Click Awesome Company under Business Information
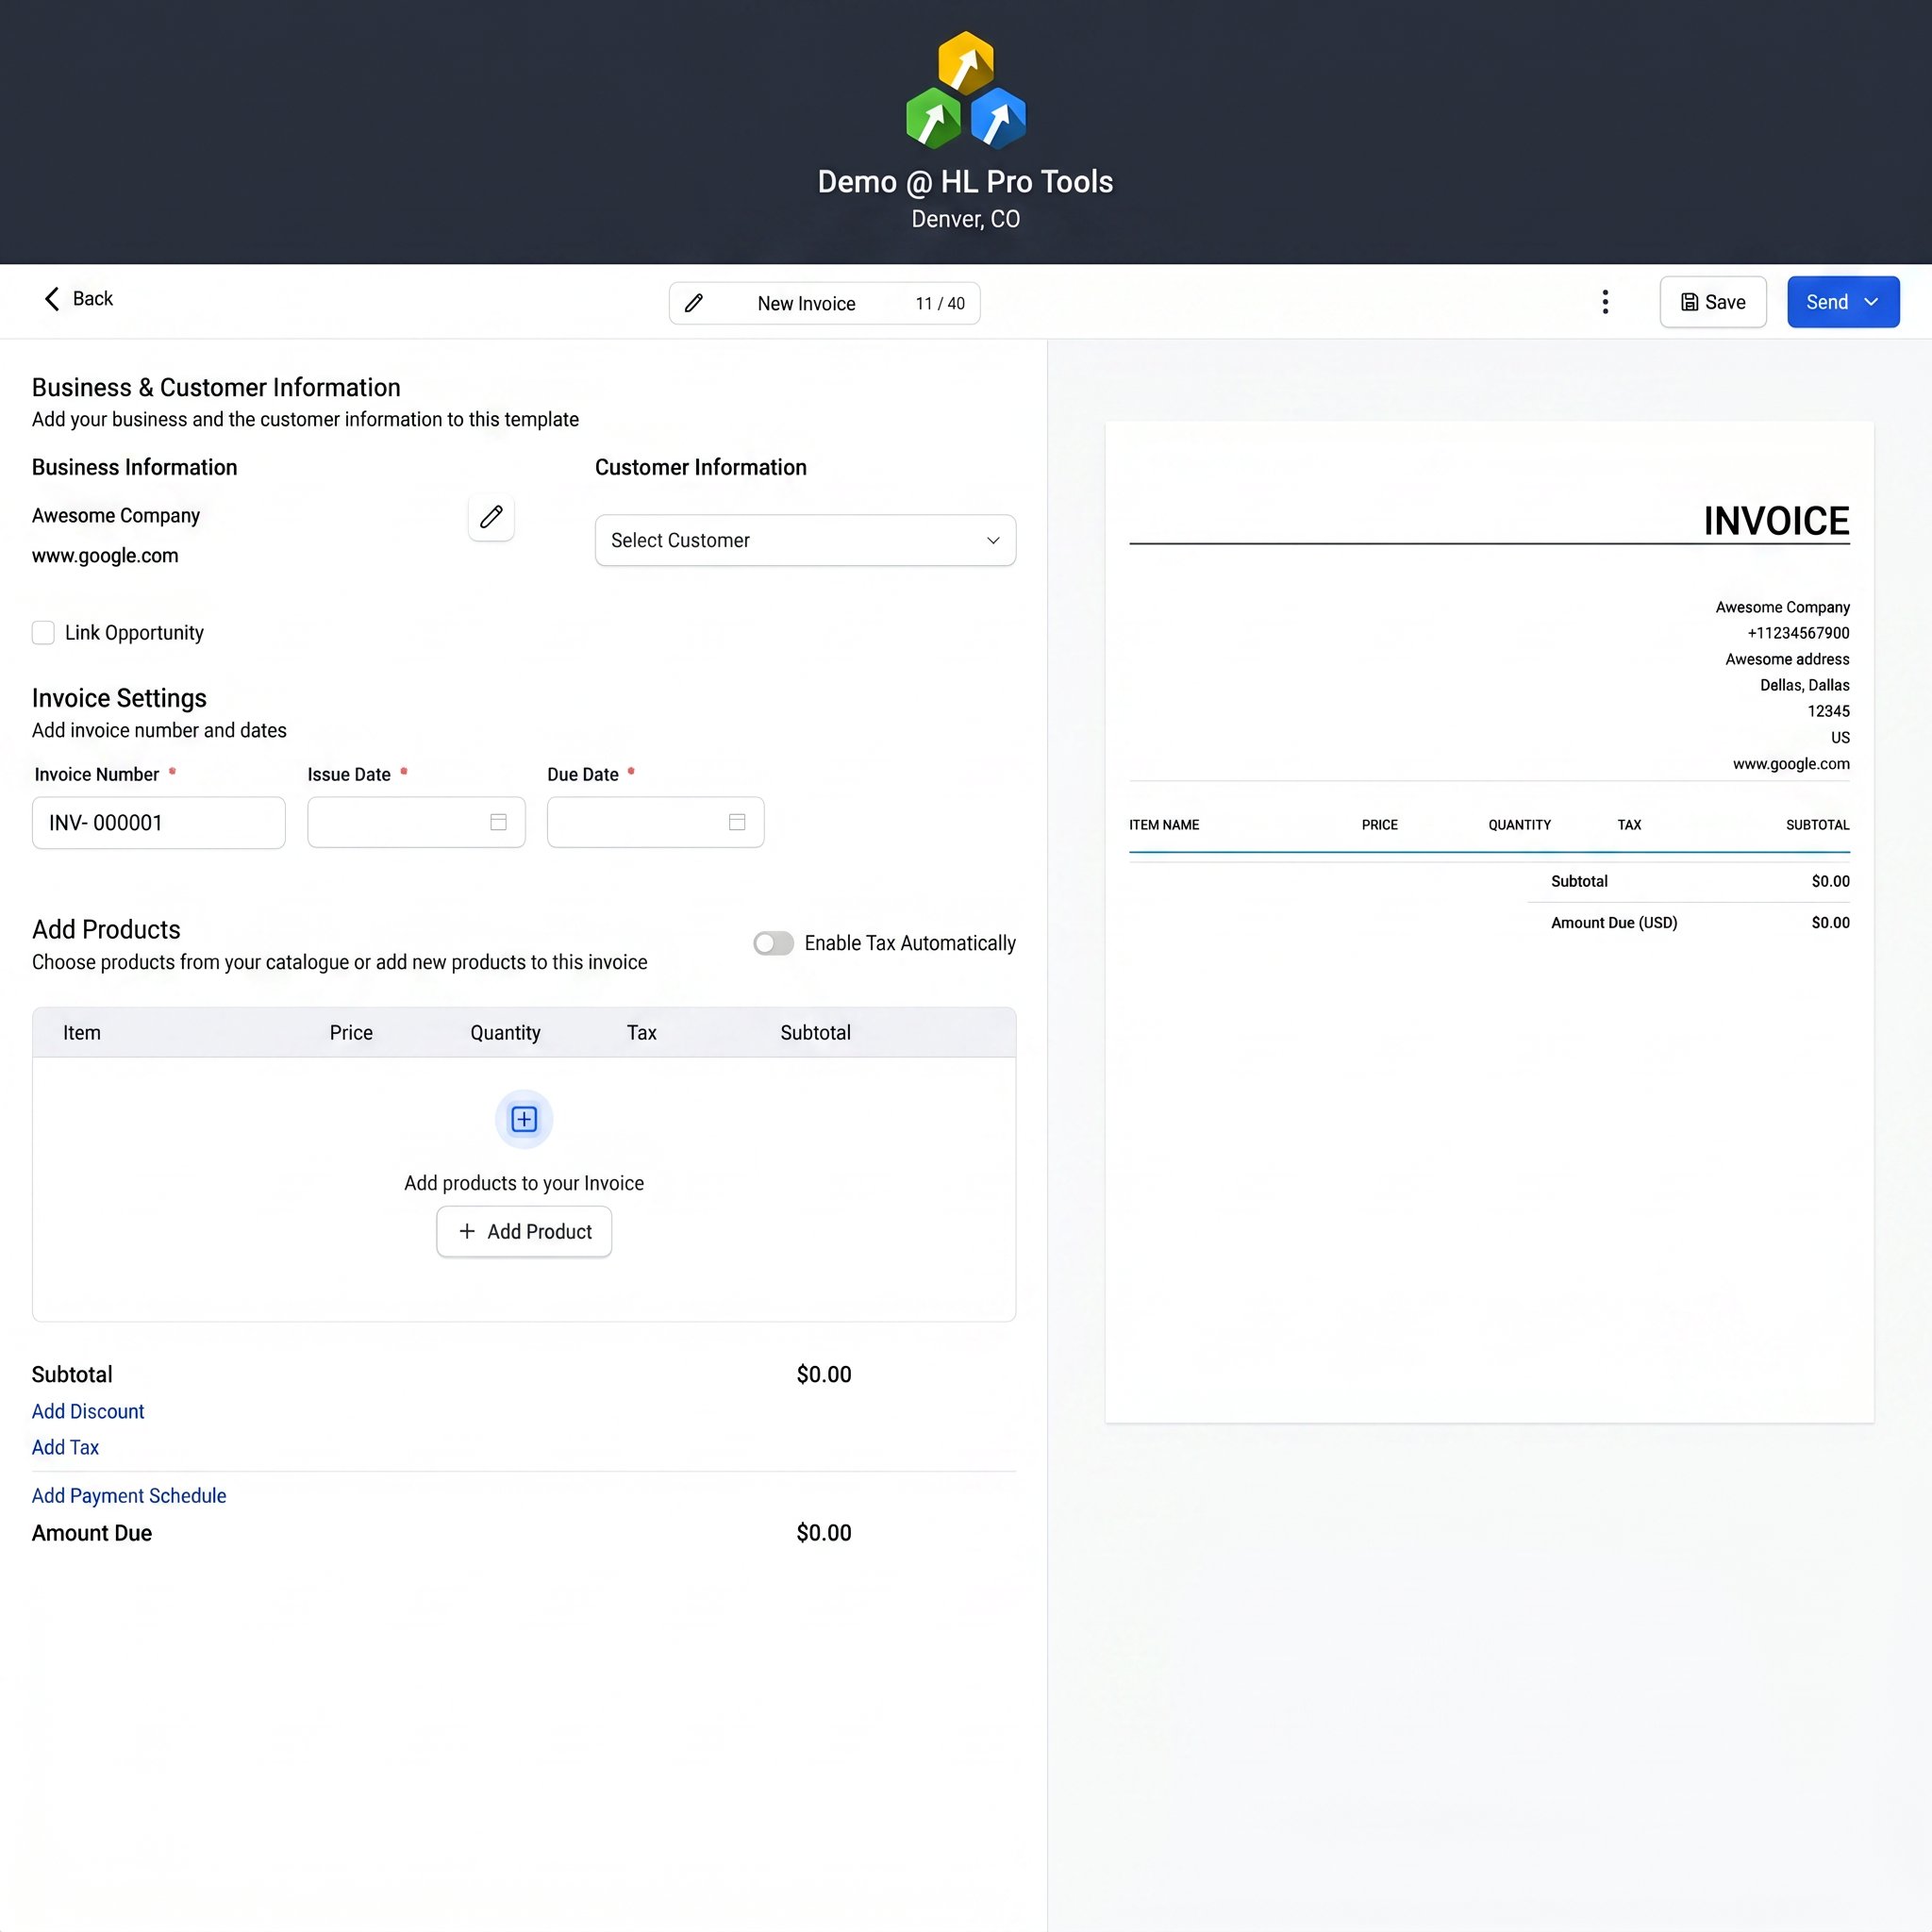Viewport: 1932px width, 1932px height. click(x=116, y=515)
